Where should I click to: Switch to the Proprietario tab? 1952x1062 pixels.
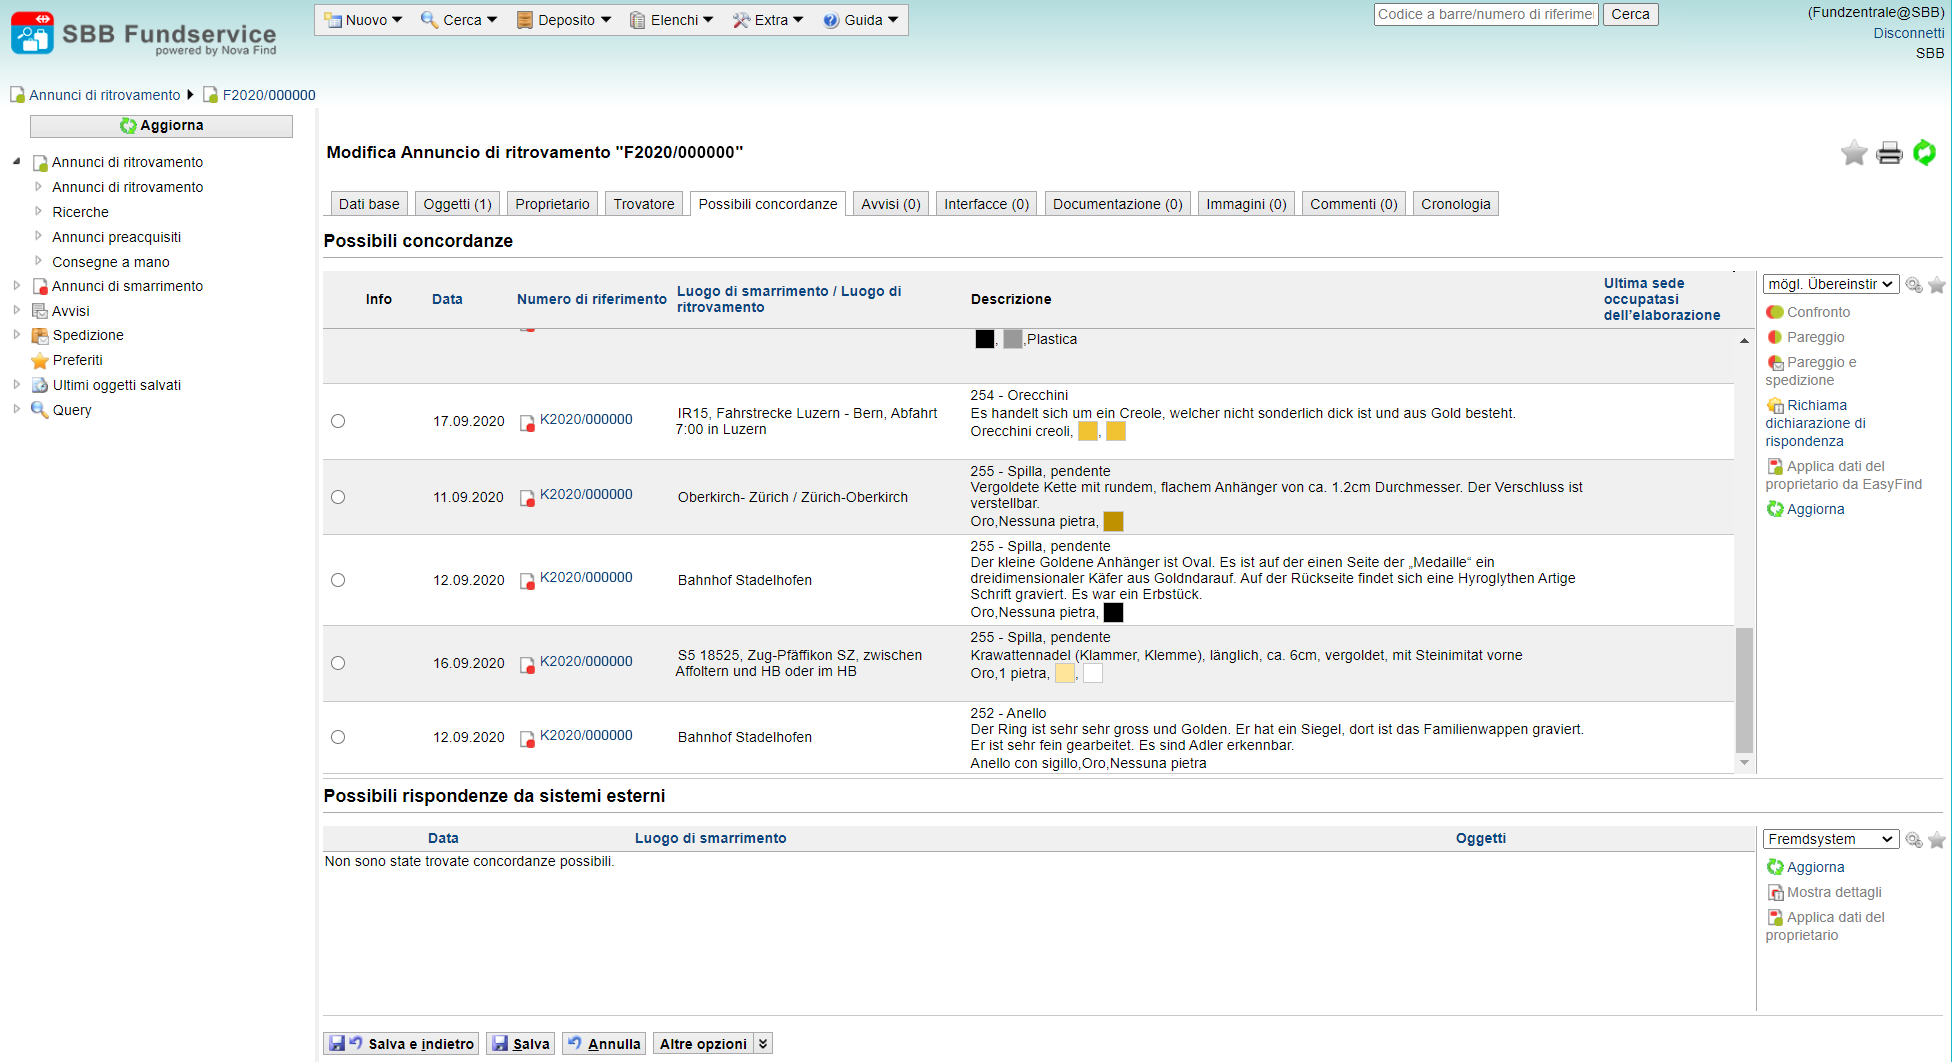[552, 204]
